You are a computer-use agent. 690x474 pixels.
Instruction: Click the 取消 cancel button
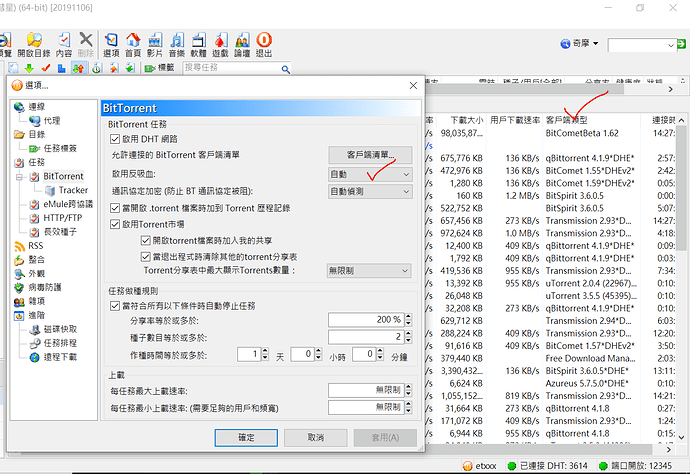(x=316, y=437)
